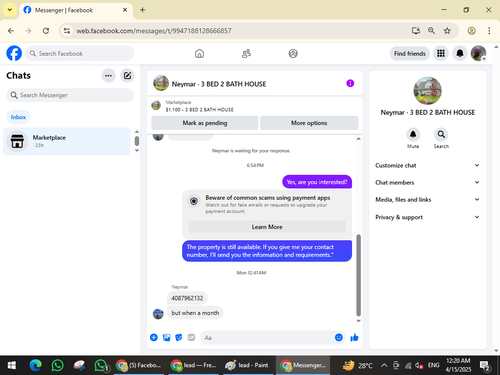Image resolution: width=500 pixels, height=375 pixels.
Task: Switch to Messenger | Facebook browser tab
Action: (76, 10)
